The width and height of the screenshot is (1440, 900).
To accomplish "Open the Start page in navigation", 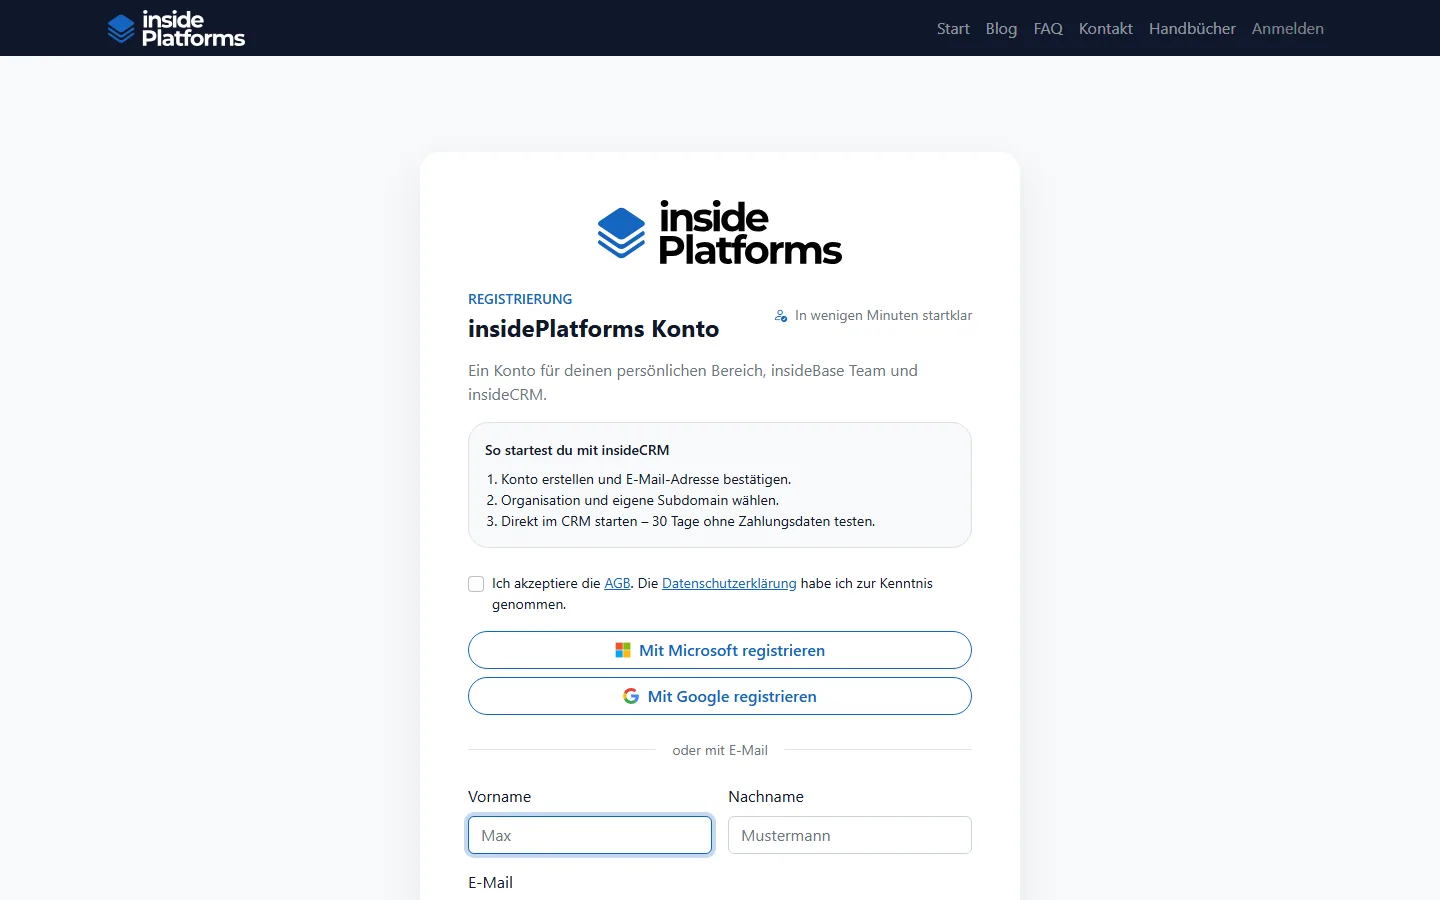I will [953, 29].
